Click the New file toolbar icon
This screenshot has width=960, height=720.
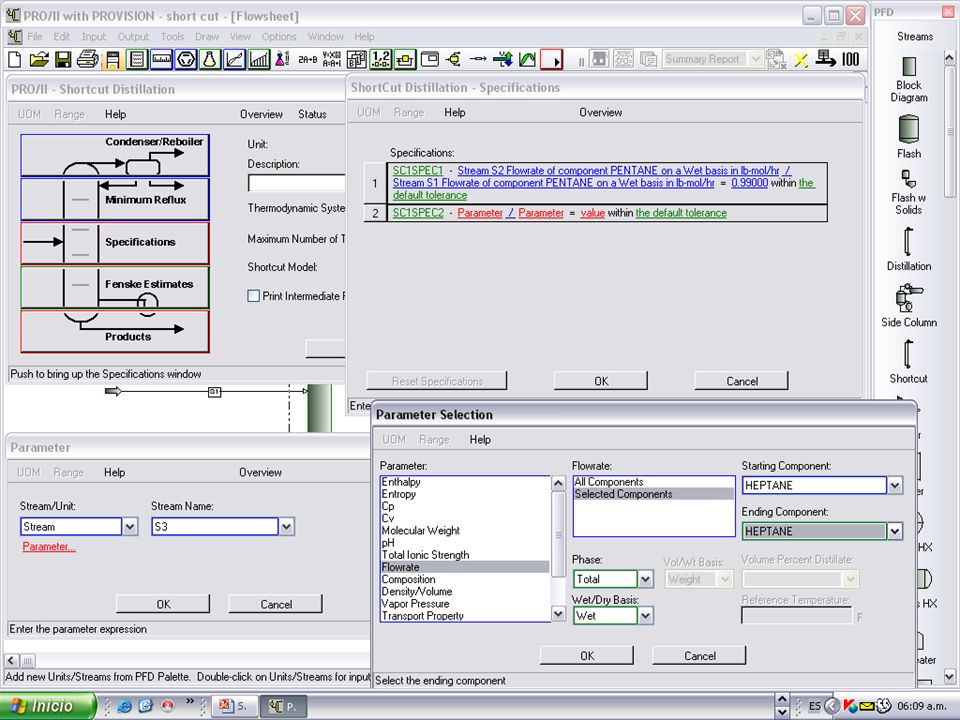(x=15, y=59)
